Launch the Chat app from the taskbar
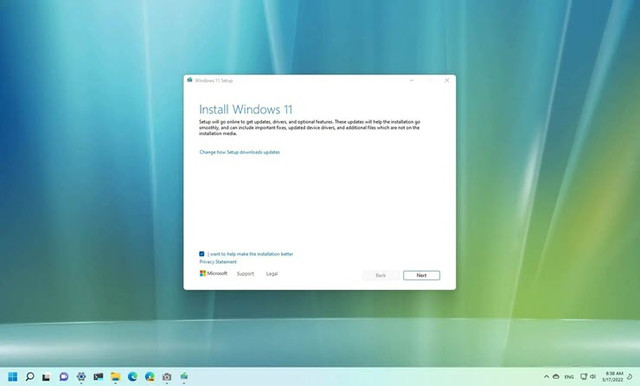The width and height of the screenshot is (640, 386). [x=64, y=377]
